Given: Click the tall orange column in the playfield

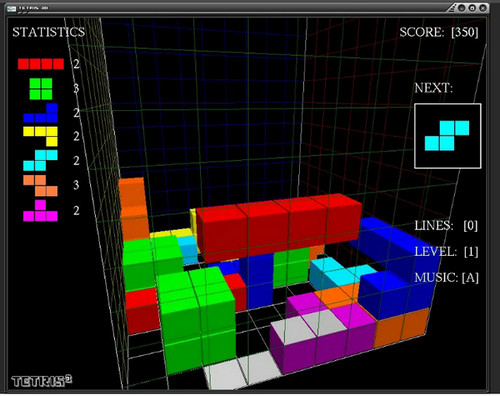Looking at the screenshot, I should [x=133, y=209].
